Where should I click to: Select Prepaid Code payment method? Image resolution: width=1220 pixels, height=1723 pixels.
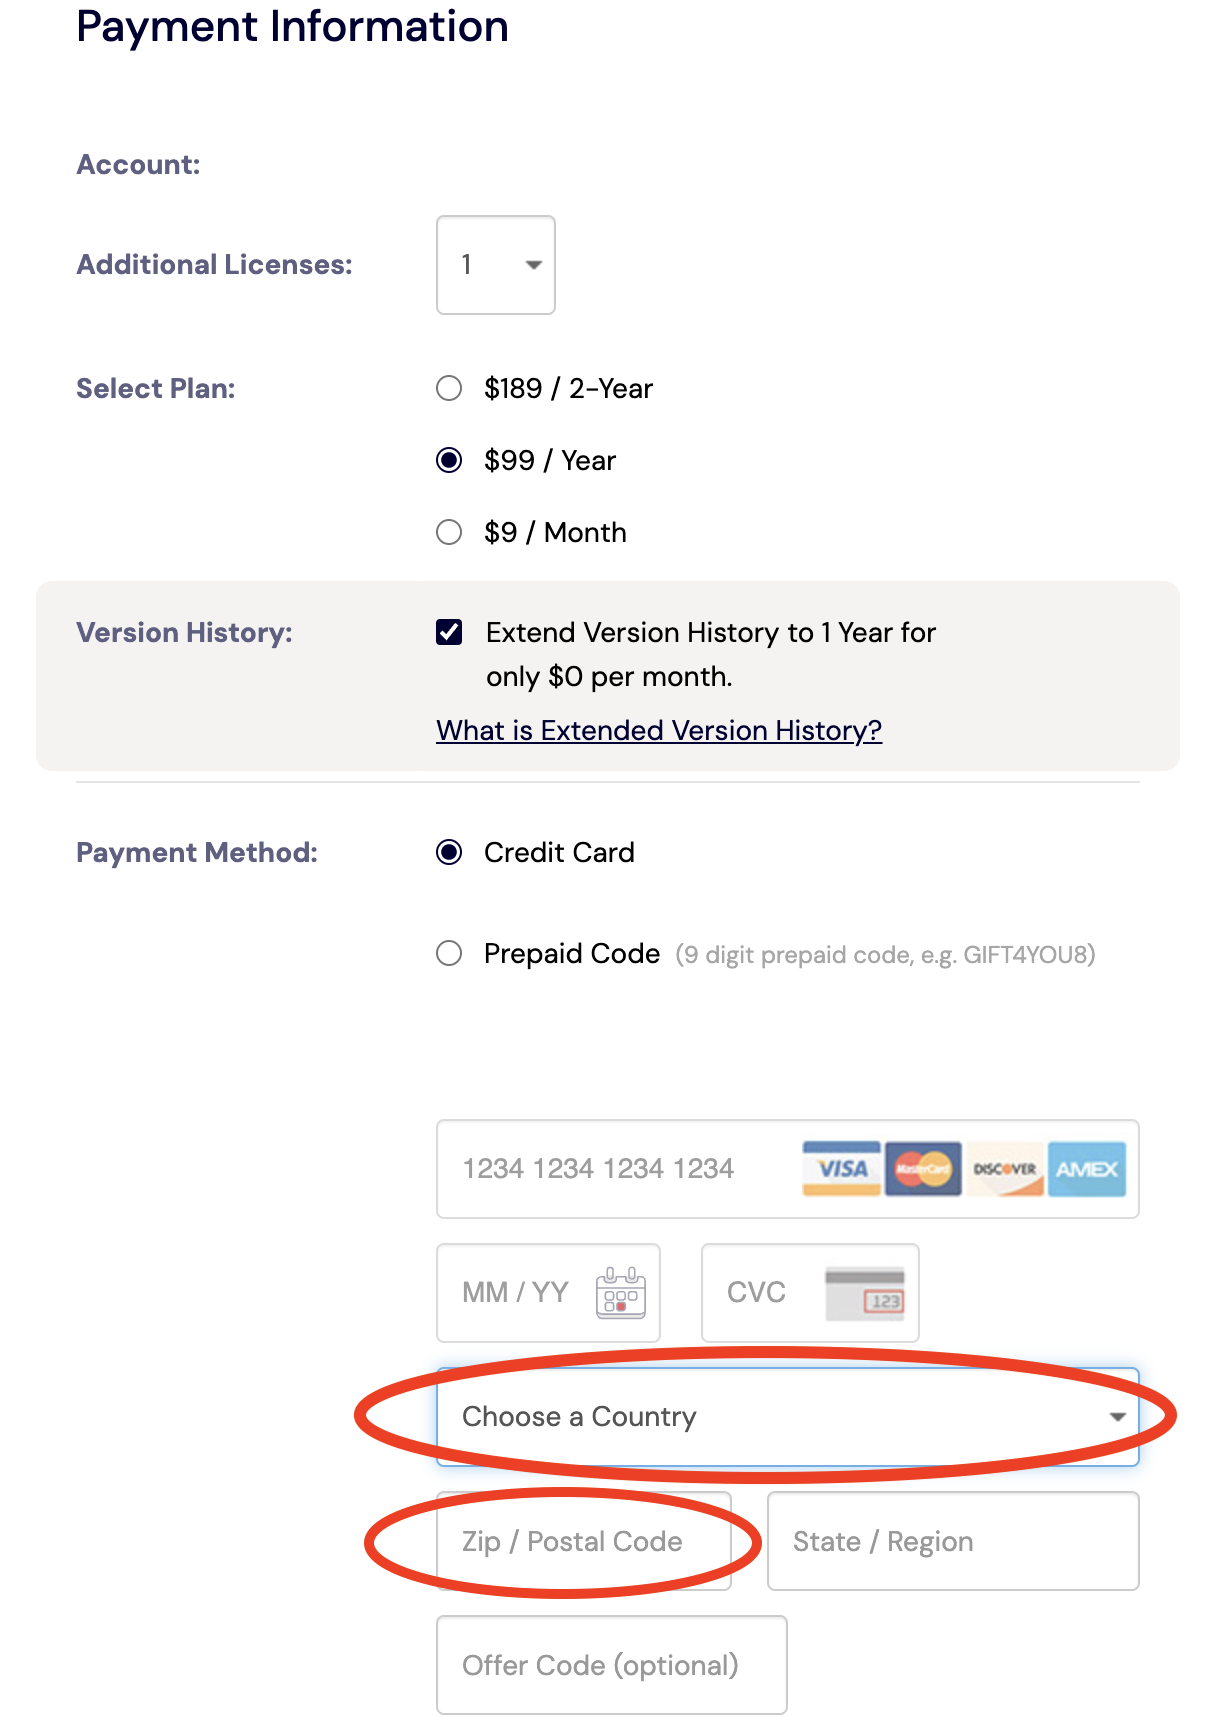(449, 954)
